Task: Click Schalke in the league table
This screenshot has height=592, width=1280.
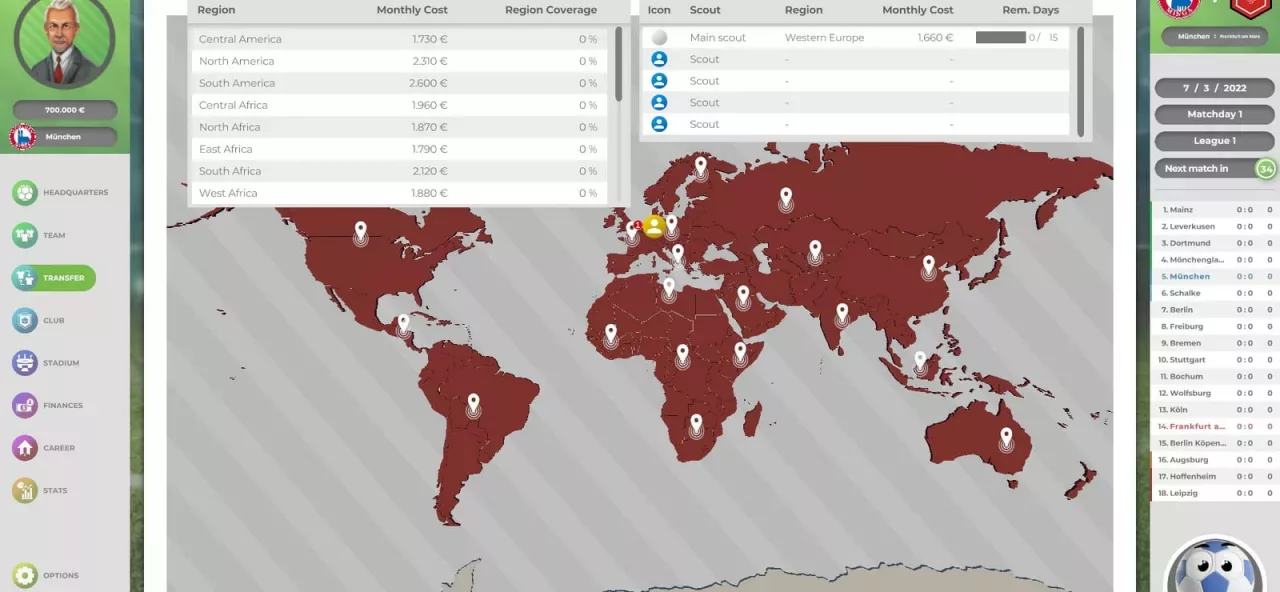Action: [x=1185, y=293]
